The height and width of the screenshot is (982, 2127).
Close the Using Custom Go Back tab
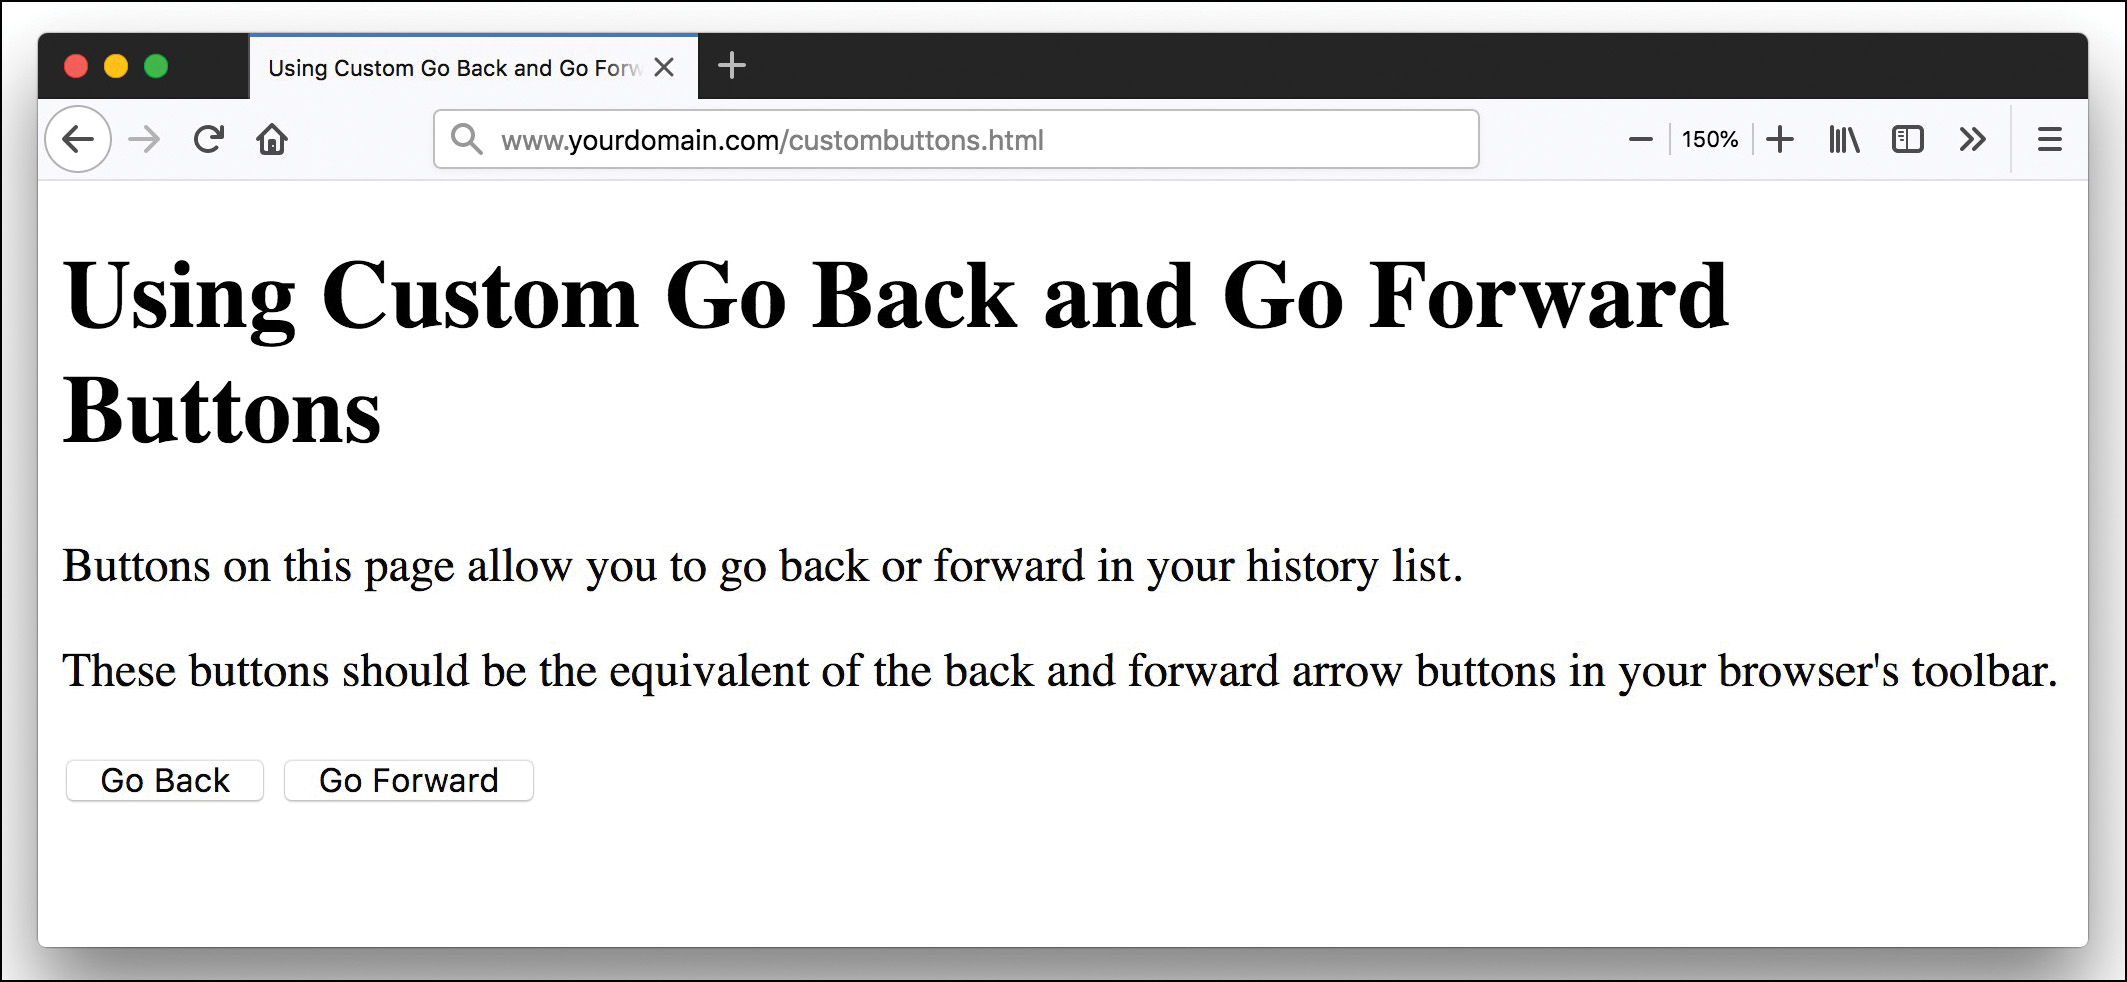coord(664,66)
